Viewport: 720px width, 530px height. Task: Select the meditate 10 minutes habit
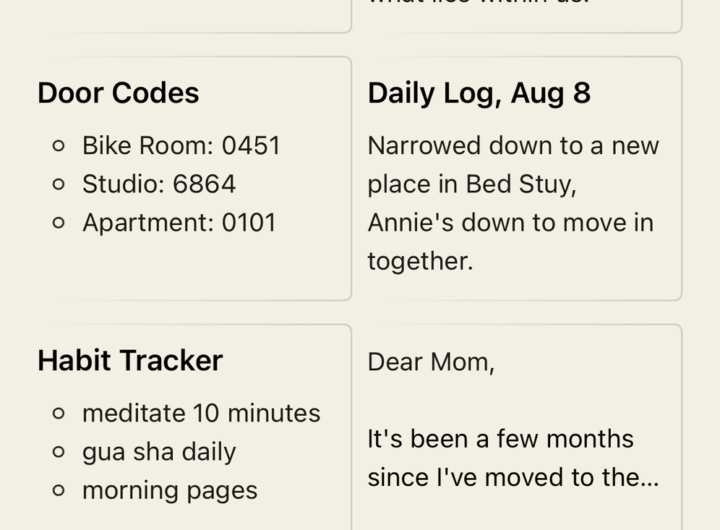click(201, 413)
